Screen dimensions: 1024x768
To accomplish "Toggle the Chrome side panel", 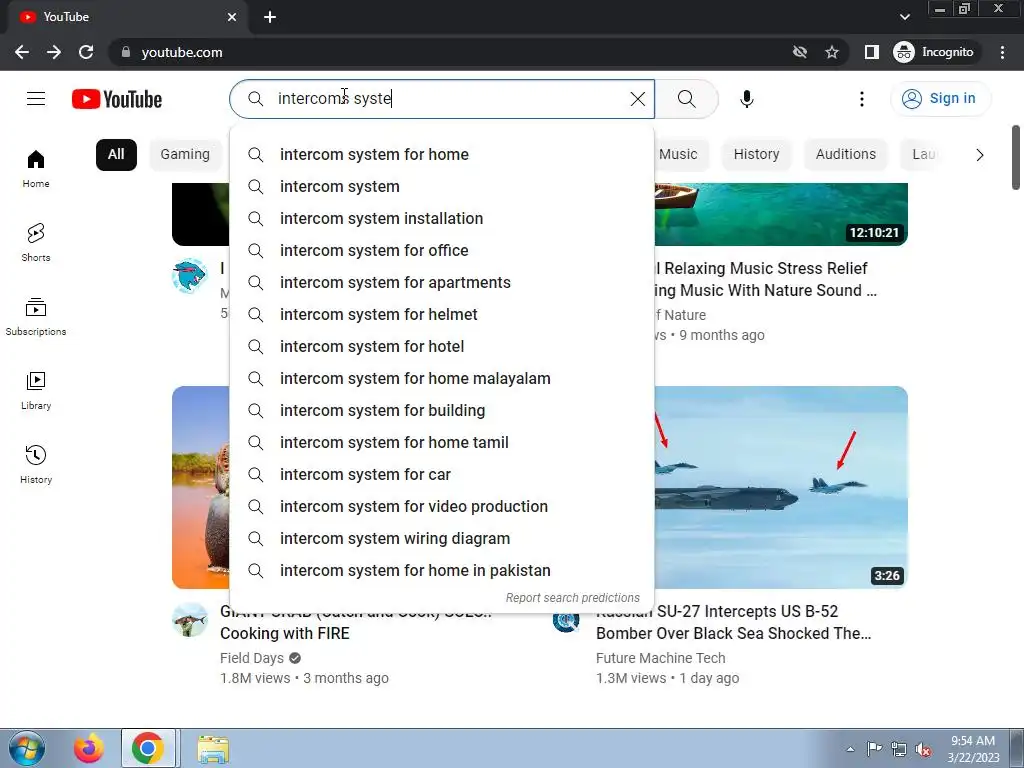I will tap(872, 52).
